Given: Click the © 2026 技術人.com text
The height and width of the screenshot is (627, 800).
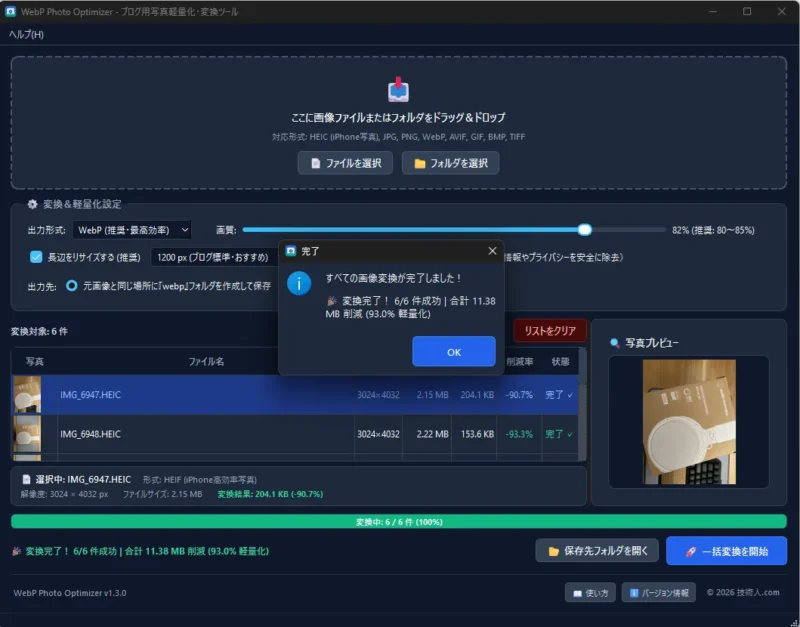Looking at the screenshot, I should point(743,592).
